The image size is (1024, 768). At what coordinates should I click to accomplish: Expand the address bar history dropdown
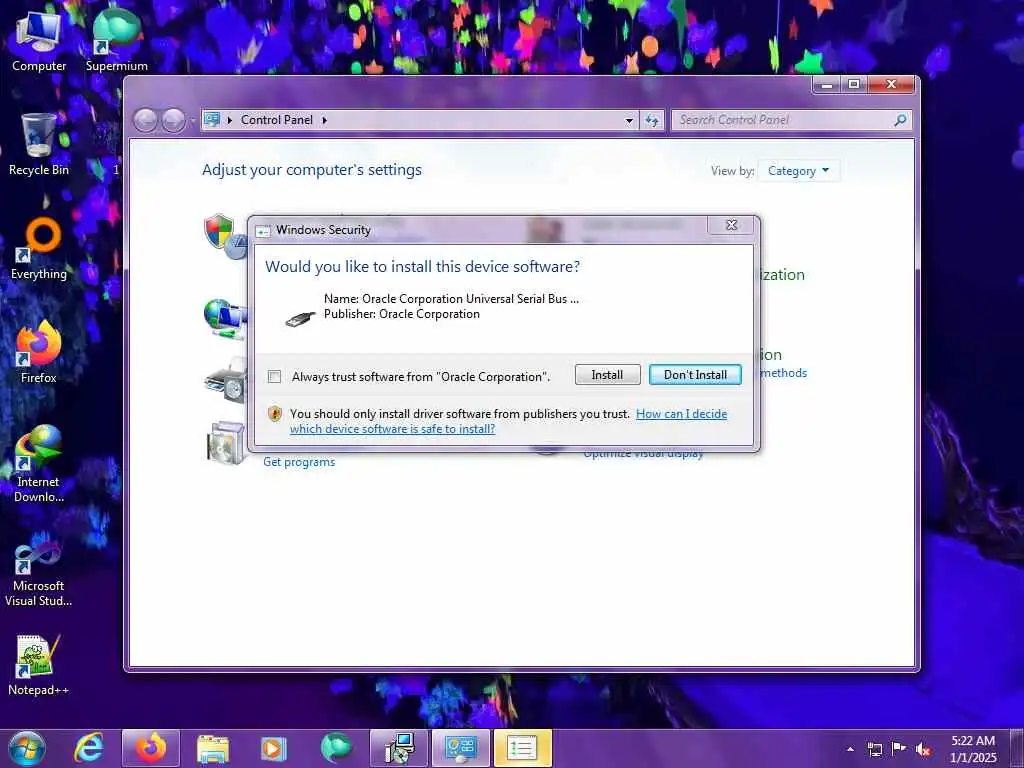629,120
